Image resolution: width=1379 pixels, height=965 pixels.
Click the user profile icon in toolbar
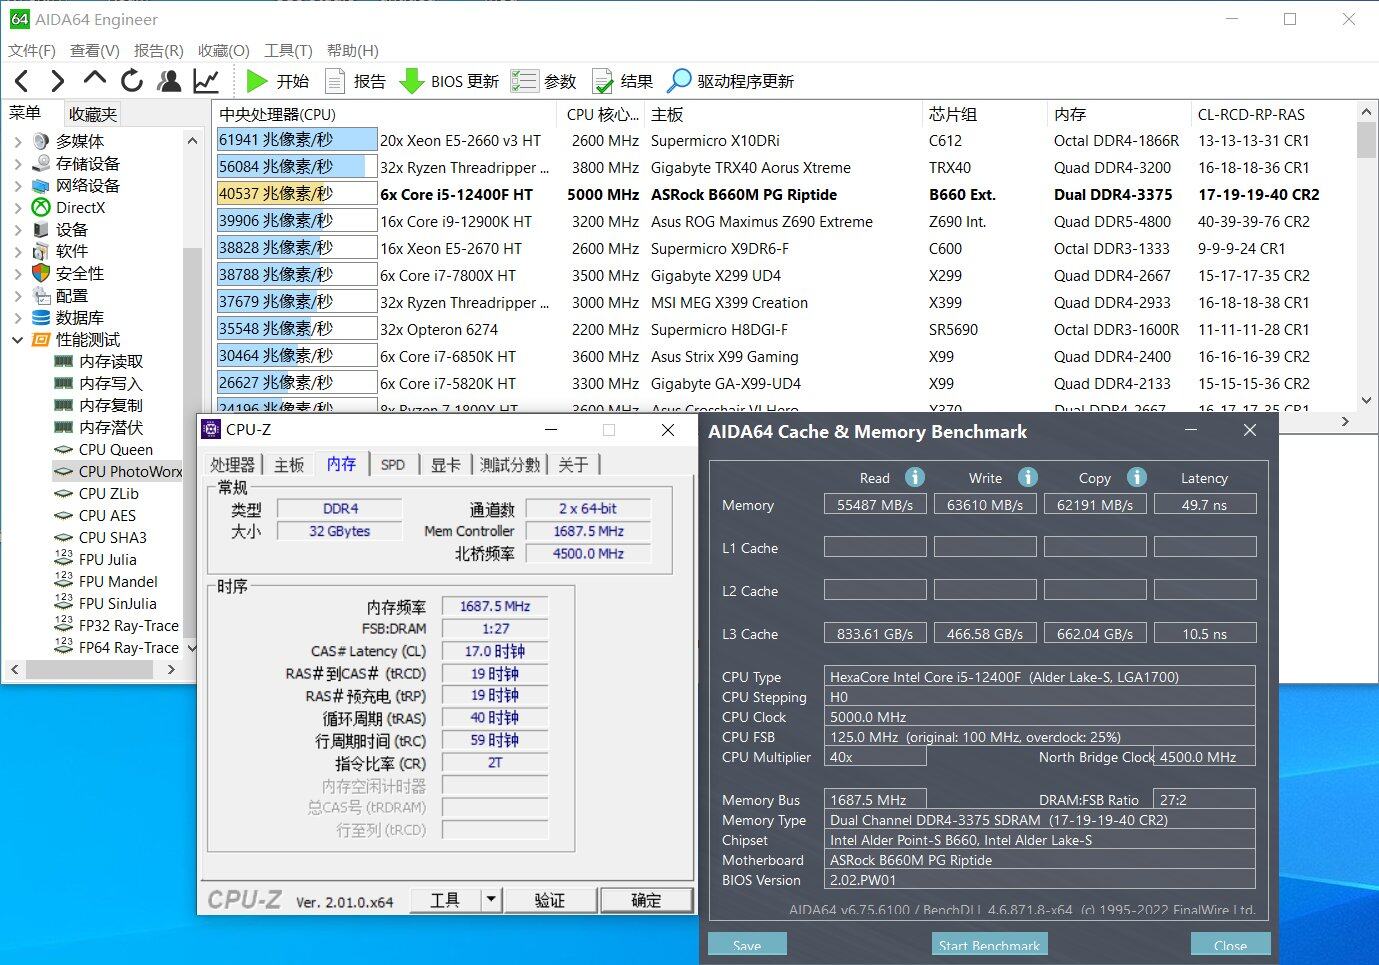pos(169,81)
